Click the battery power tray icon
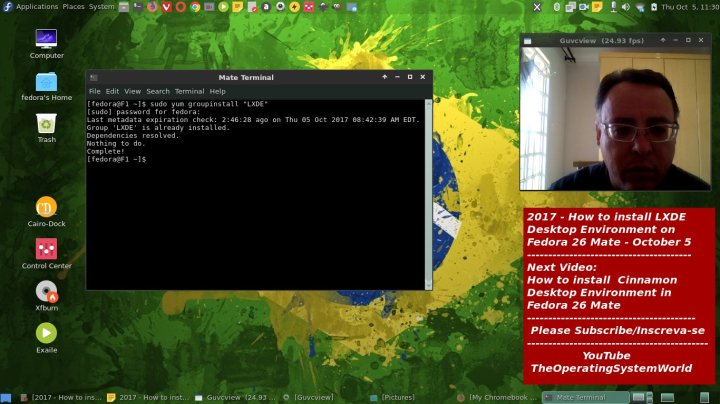This screenshot has width=720, height=404. point(653,7)
